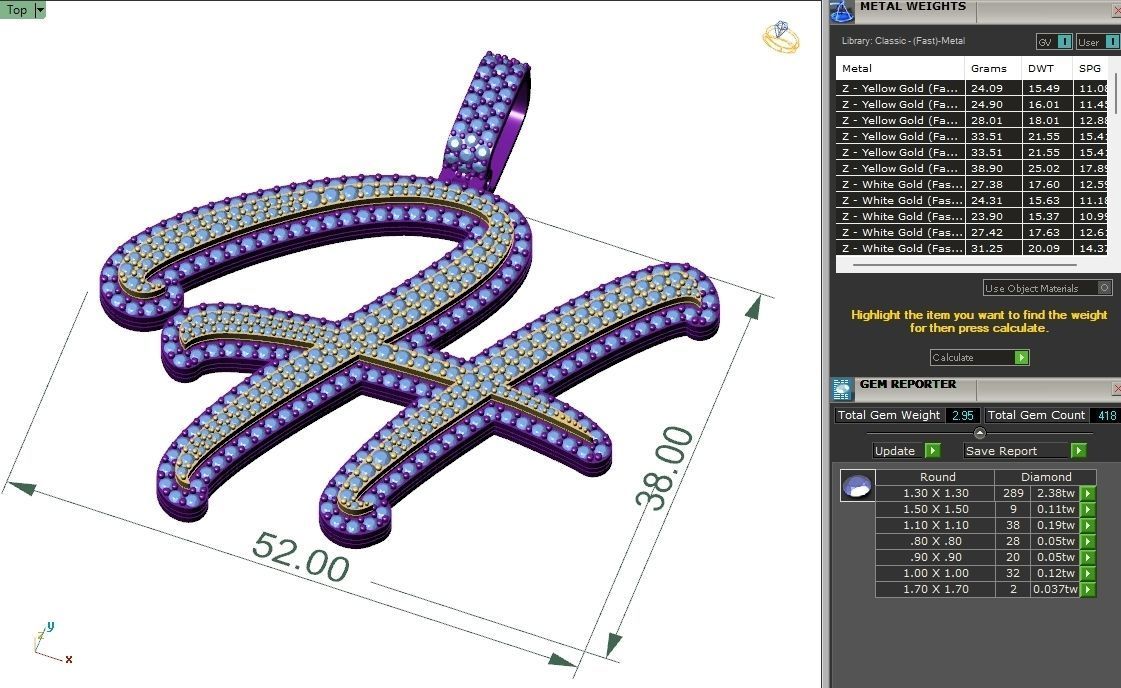The height and width of the screenshot is (688, 1121).
Task: Click the Grams column header
Action: click(994, 69)
